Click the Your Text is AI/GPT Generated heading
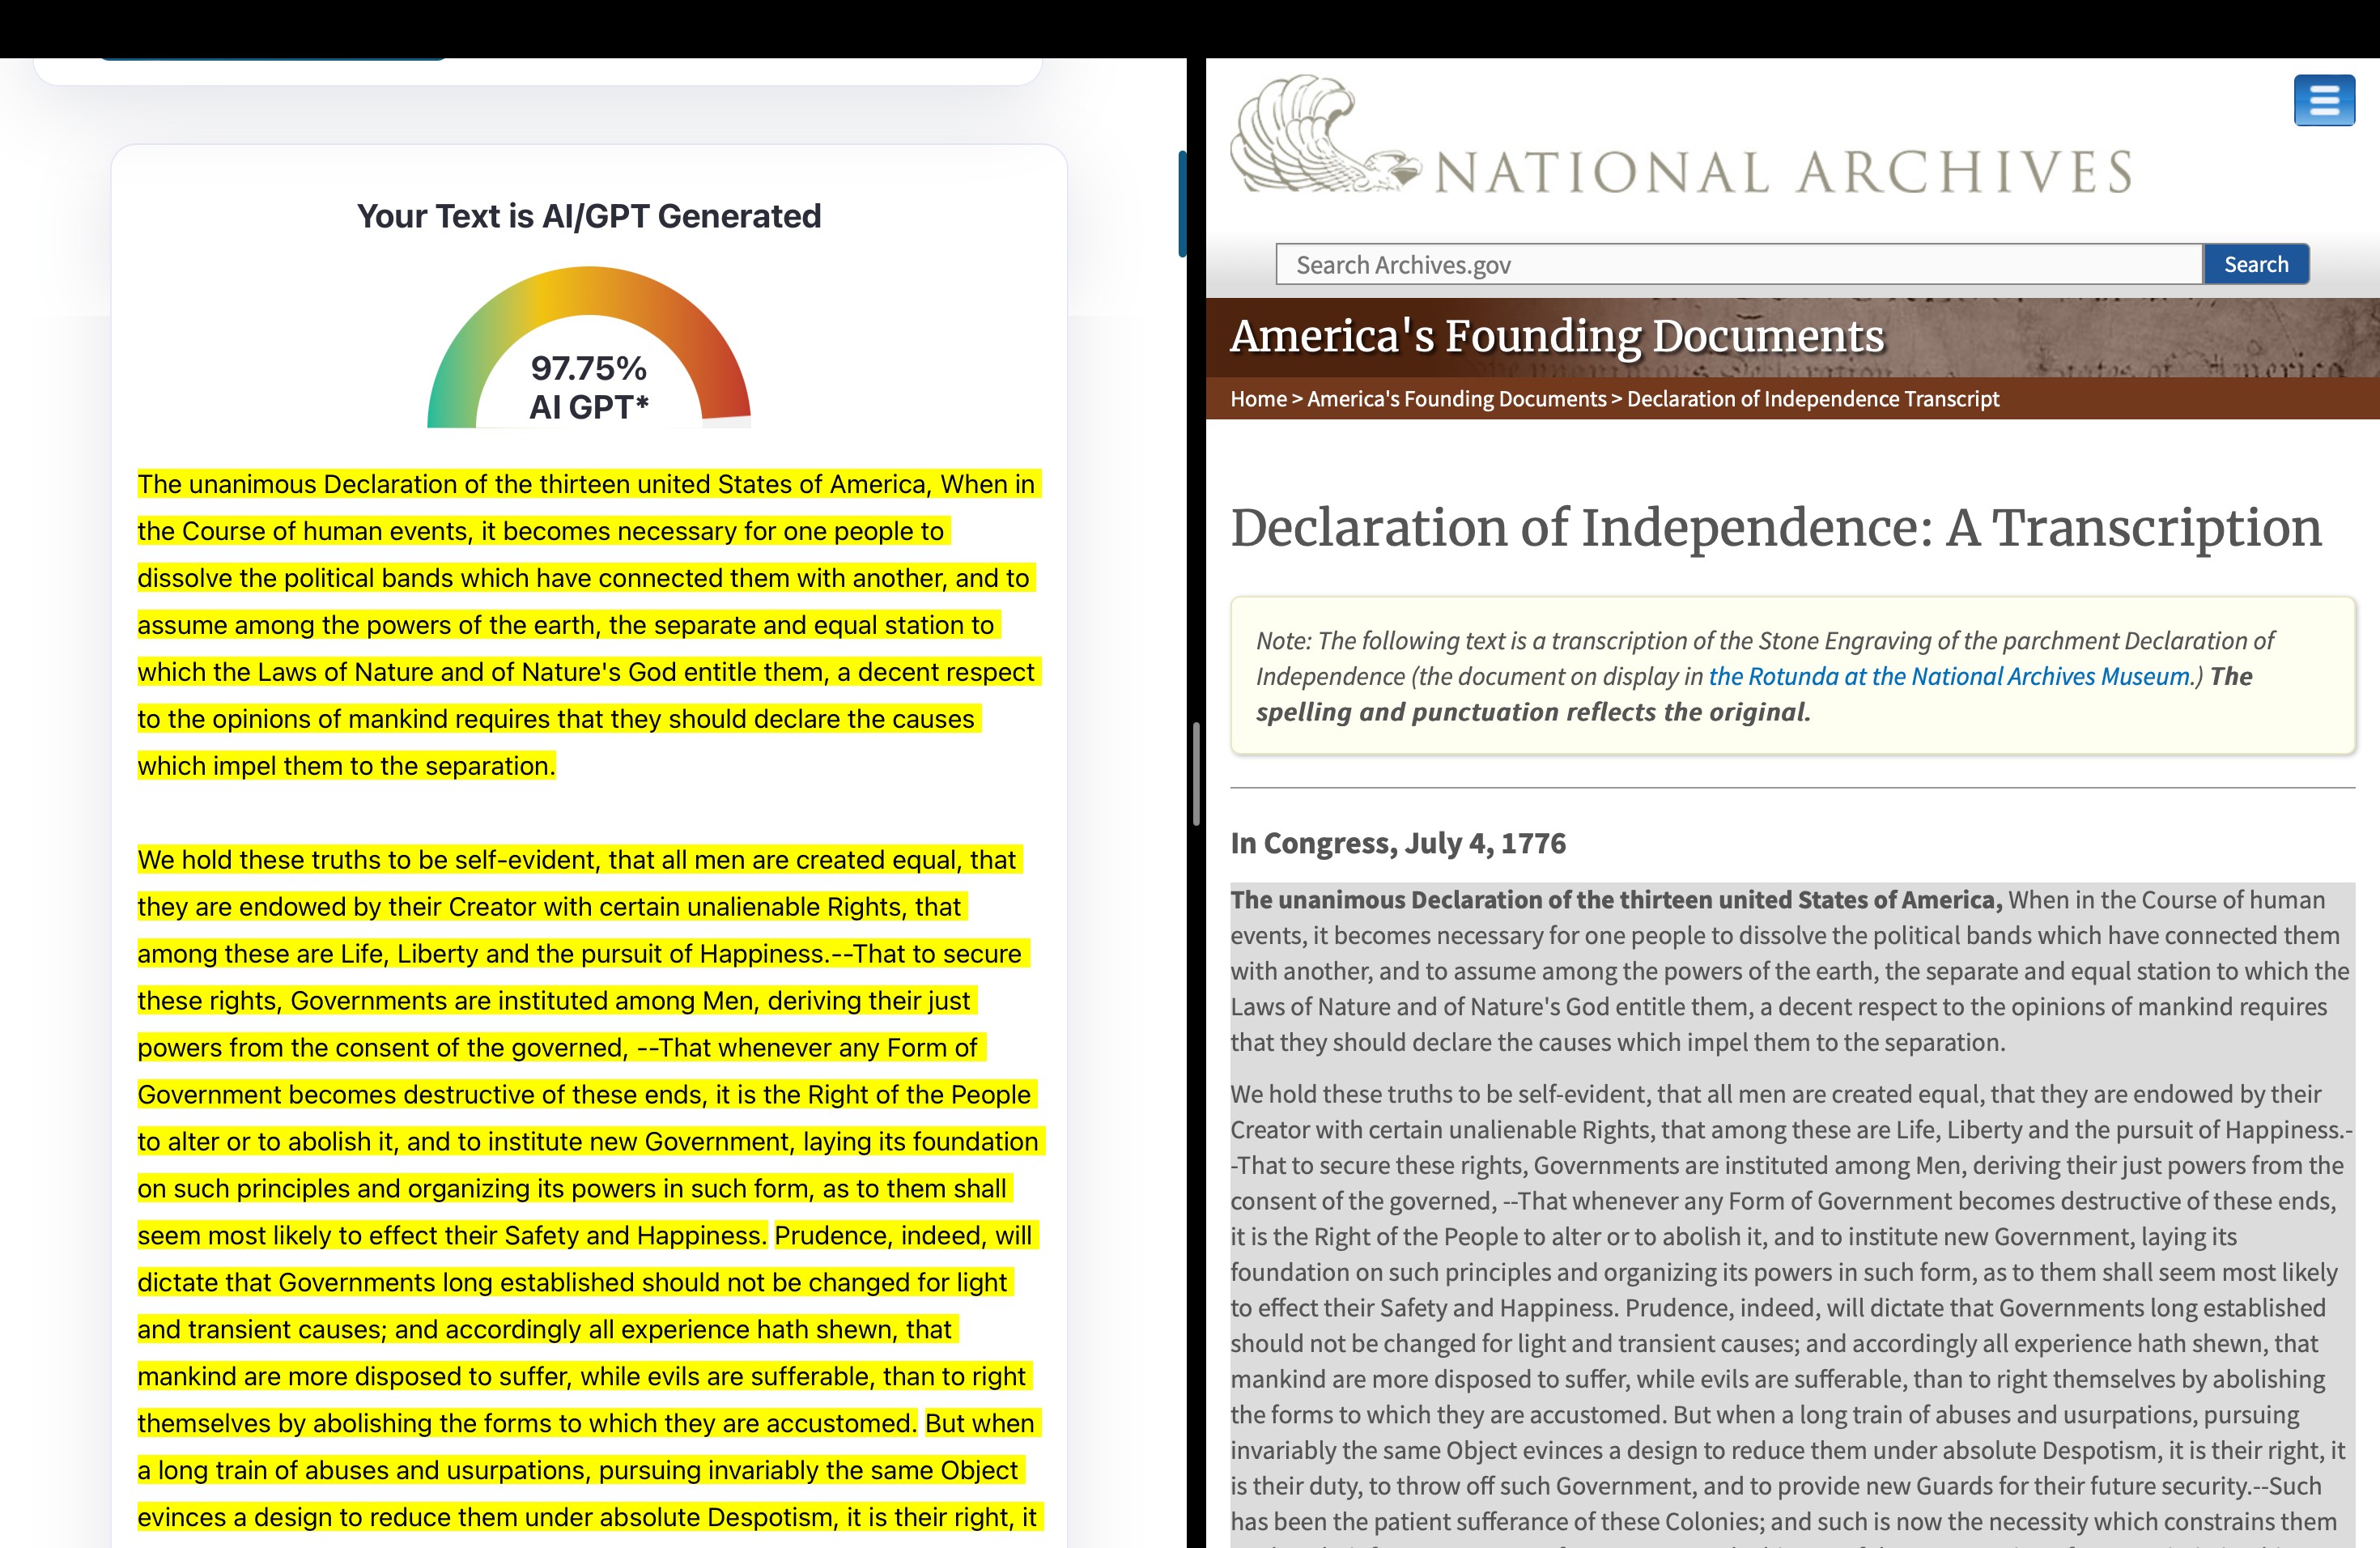Image resolution: width=2380 pixels, height=1548 pixels. (x=589, y=216)
